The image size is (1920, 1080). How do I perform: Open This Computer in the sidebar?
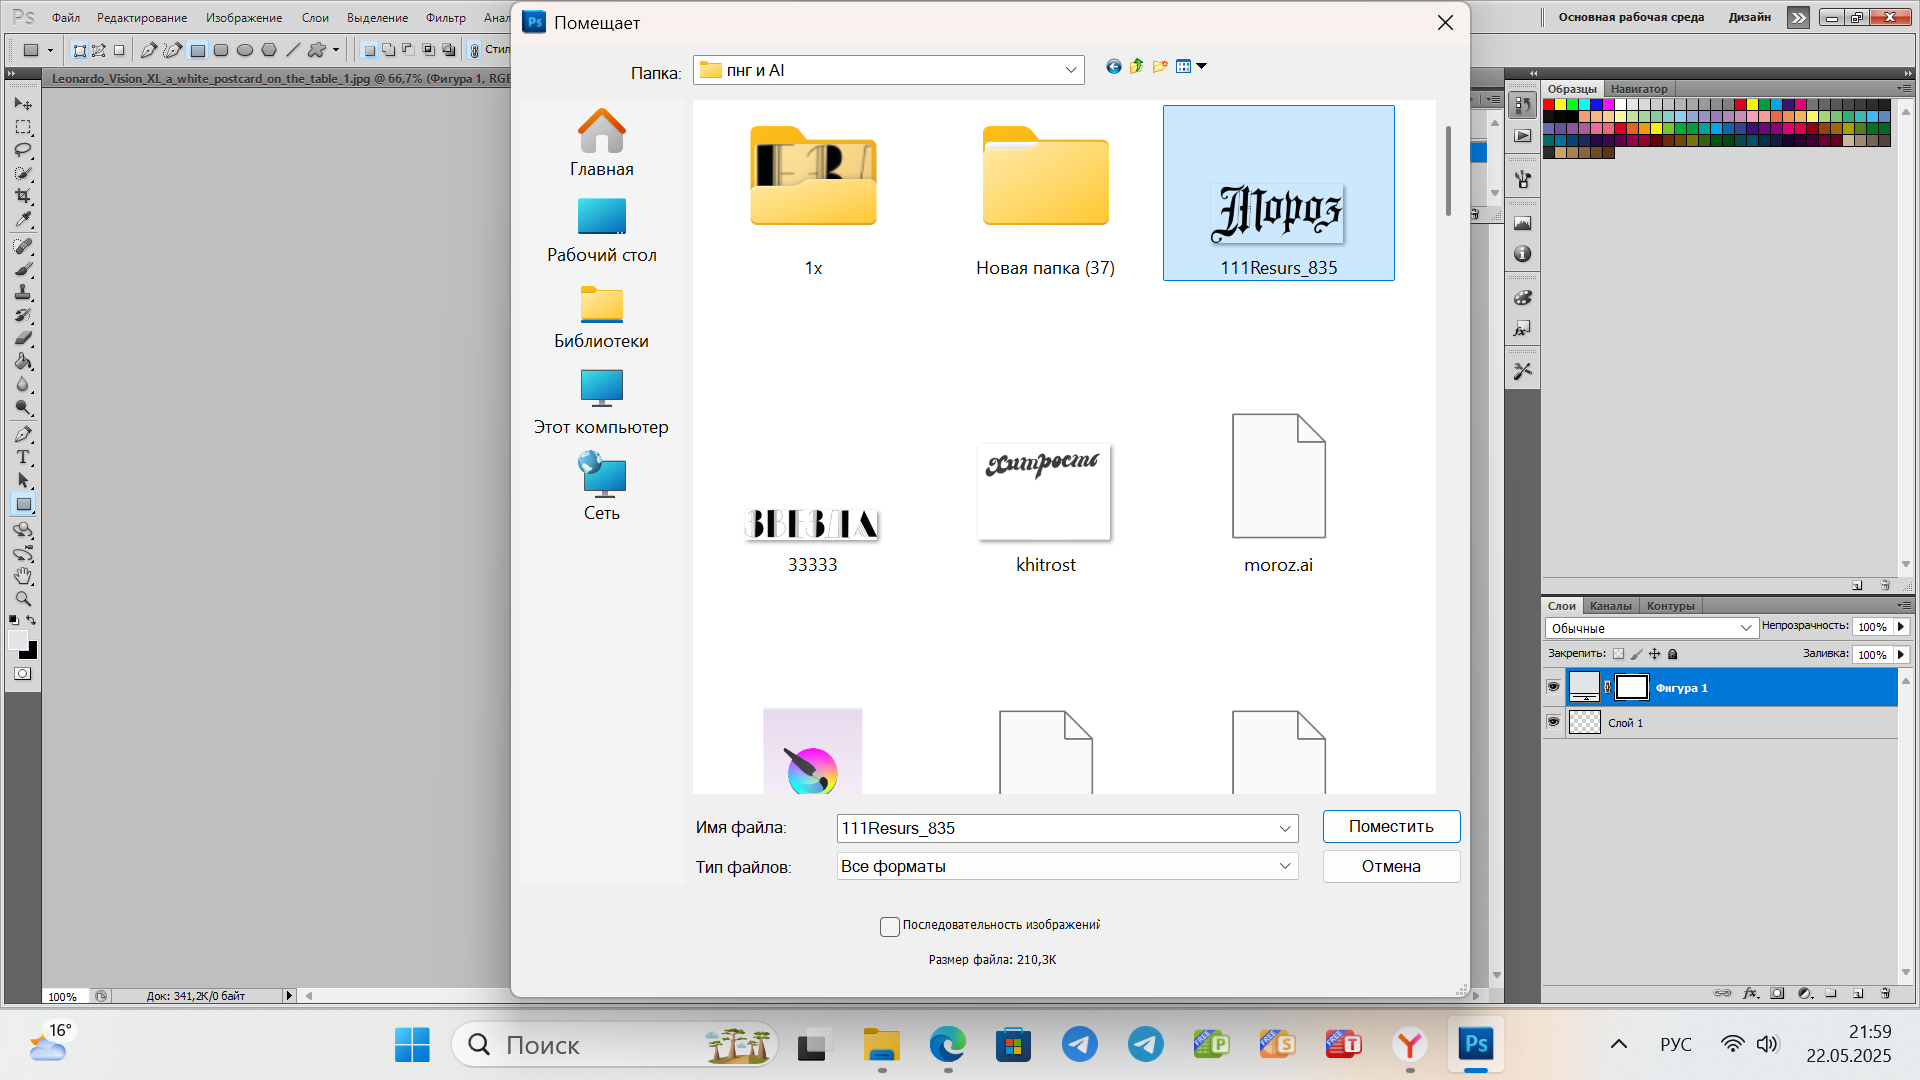tap(601, 402)
